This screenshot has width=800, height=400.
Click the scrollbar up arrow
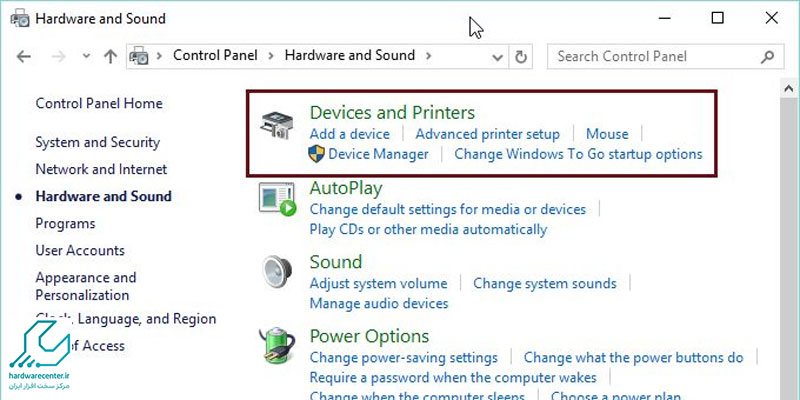pyautogui.click(x=789, y=89)
